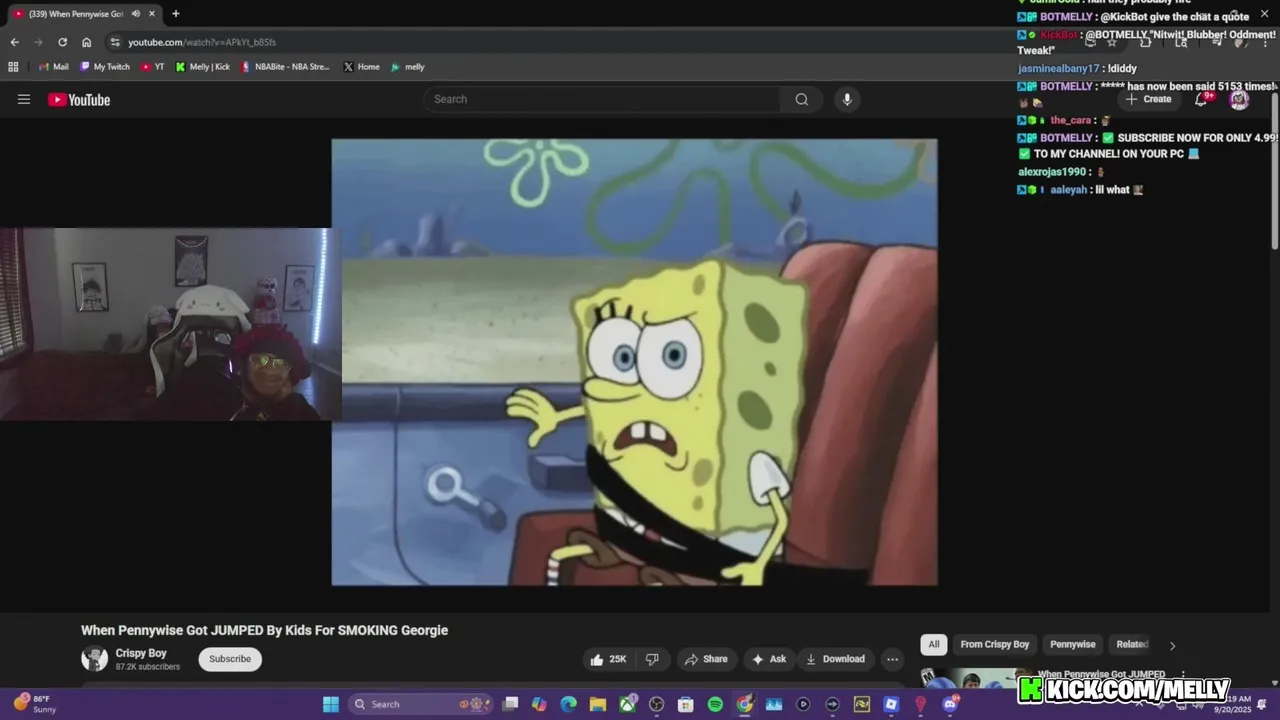Open the YT bookmark
Screen dimensions: 1280x720
click(153, 67)
